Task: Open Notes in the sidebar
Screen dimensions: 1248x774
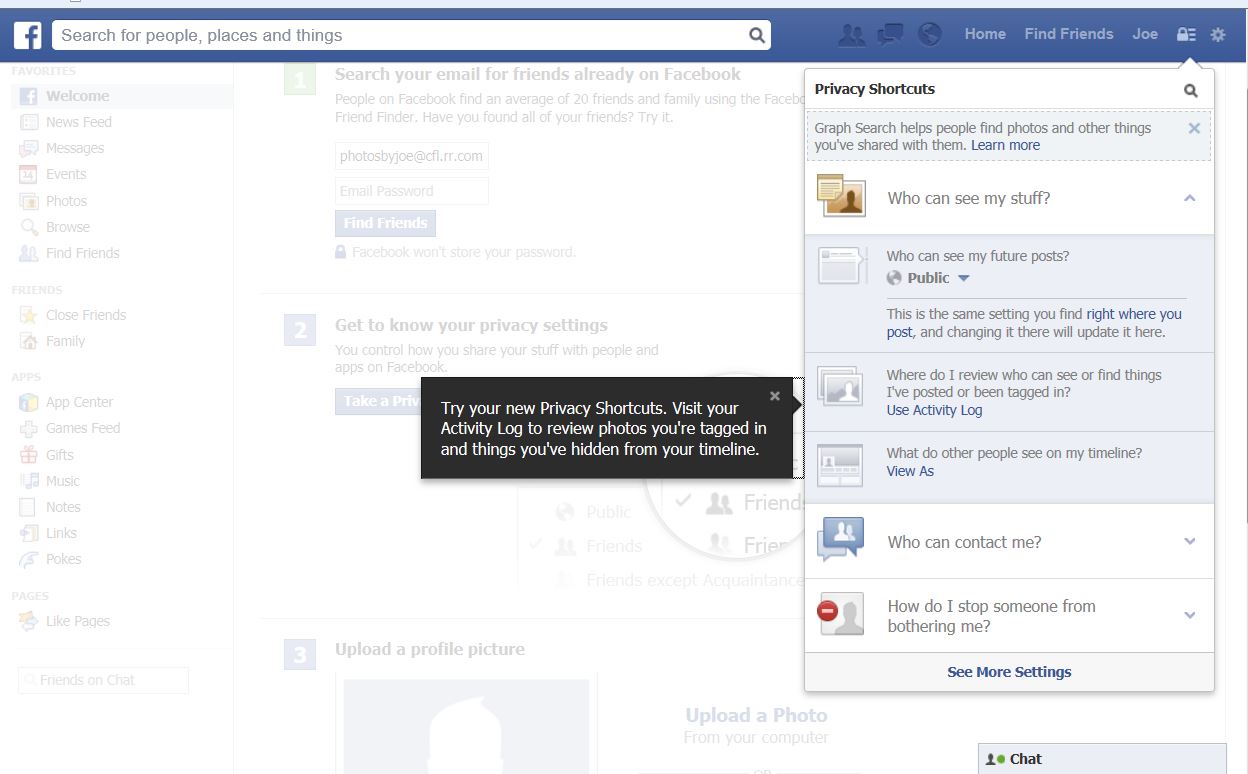Action: (x=63, y=507)
